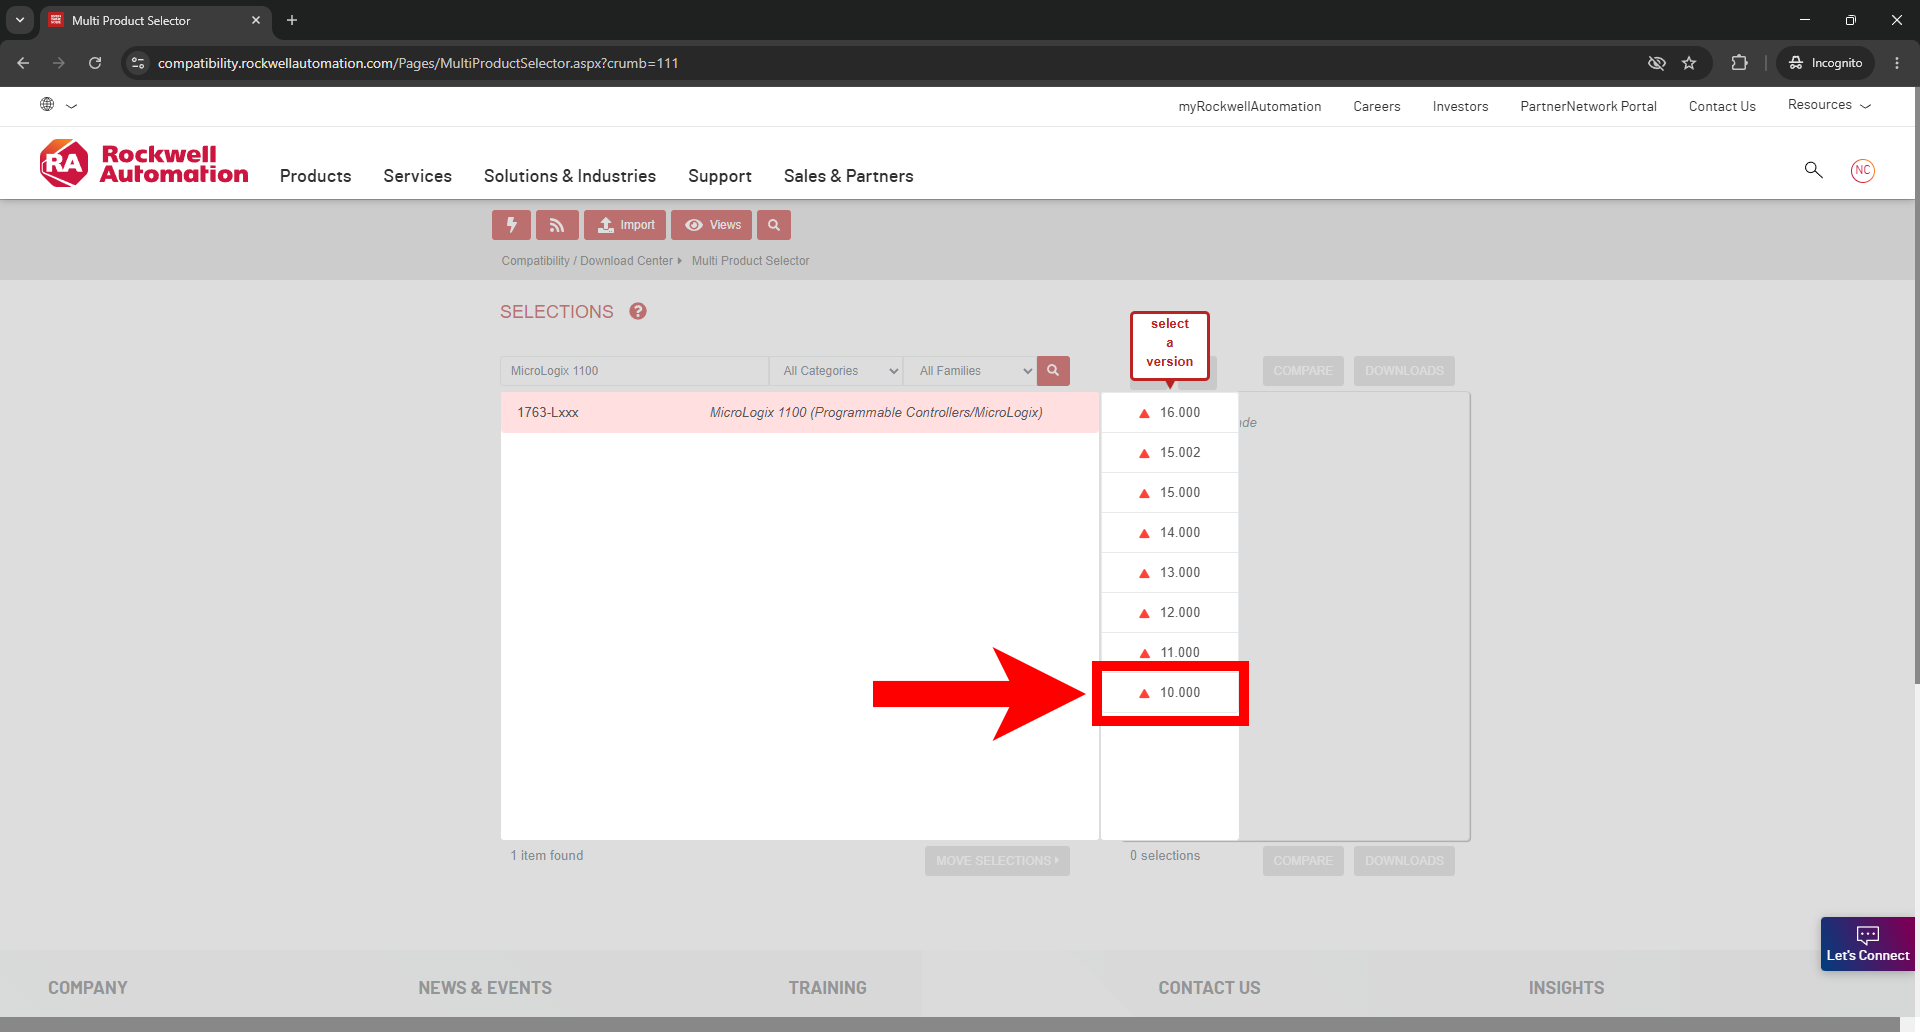
Task: Click the address bar URL
Action: [x=418, y=63]
